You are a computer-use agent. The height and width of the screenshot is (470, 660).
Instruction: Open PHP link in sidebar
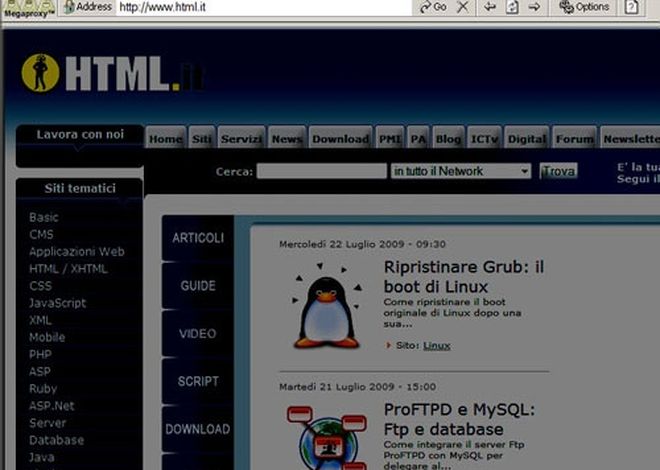coord(40,354)
